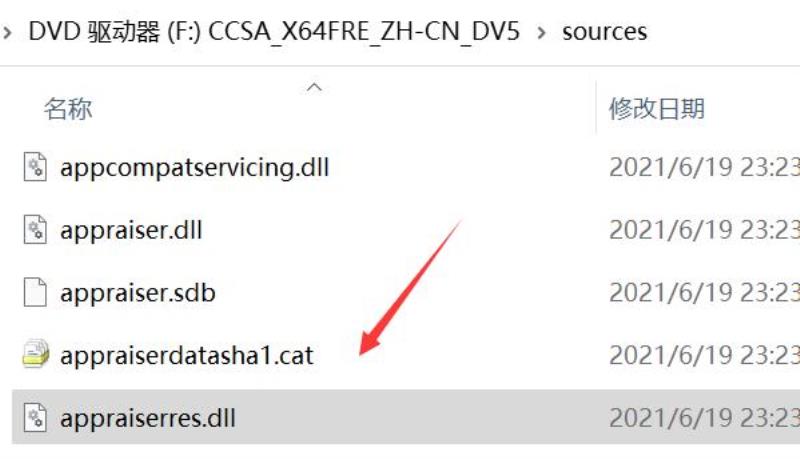Click the modified date of appraiserres.dll

click(704, 418)
